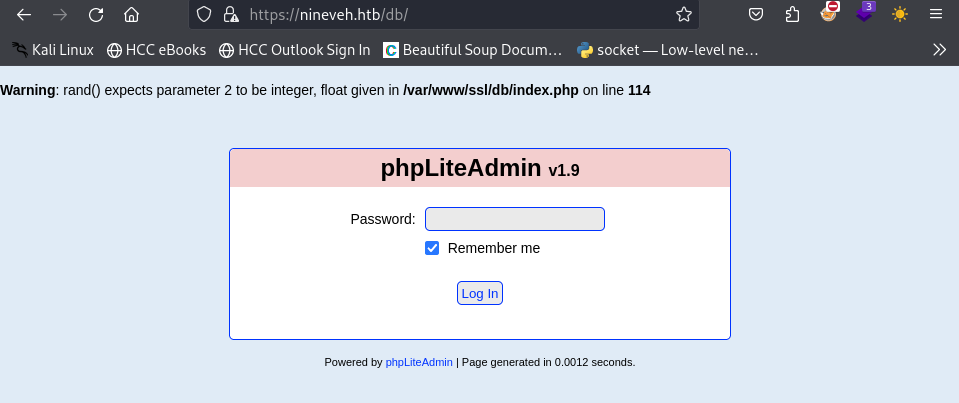The image size is (959, 403).
Task: Open the Firefox hamburger application menu
Action: pyautogui.click(x=936, y=15)
